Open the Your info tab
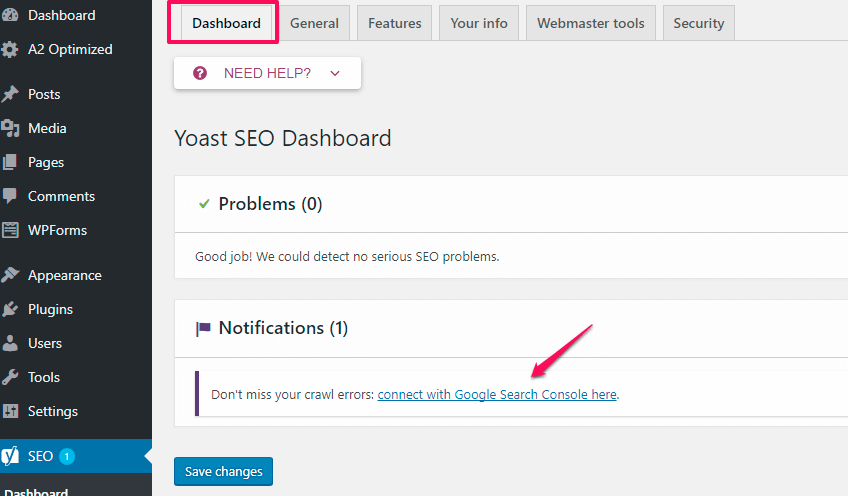Viewport: 848px width, 496px height. coord(479,23)
